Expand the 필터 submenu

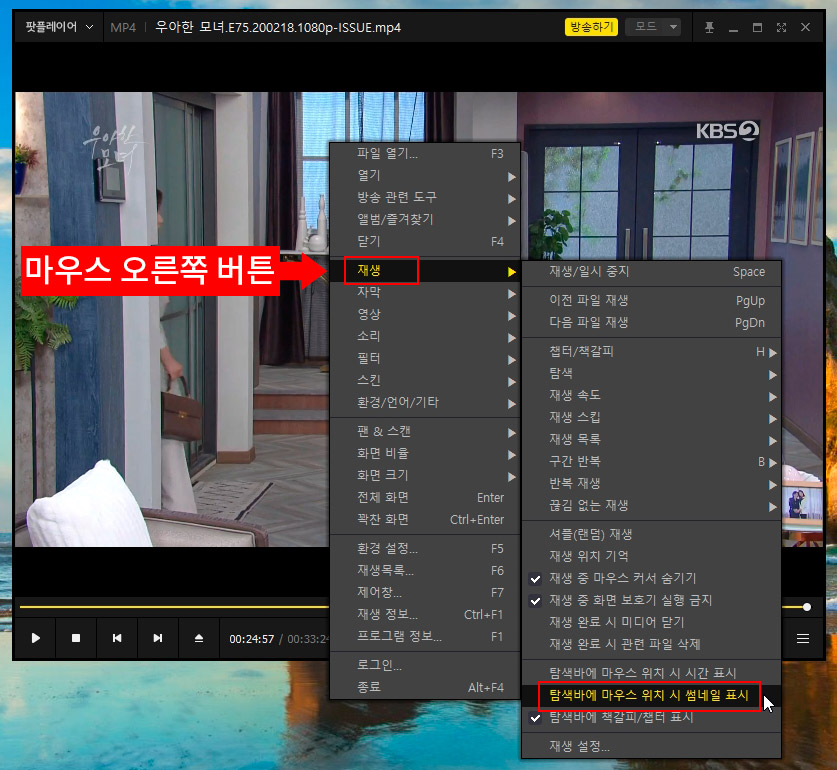click(x=425, y=358)
